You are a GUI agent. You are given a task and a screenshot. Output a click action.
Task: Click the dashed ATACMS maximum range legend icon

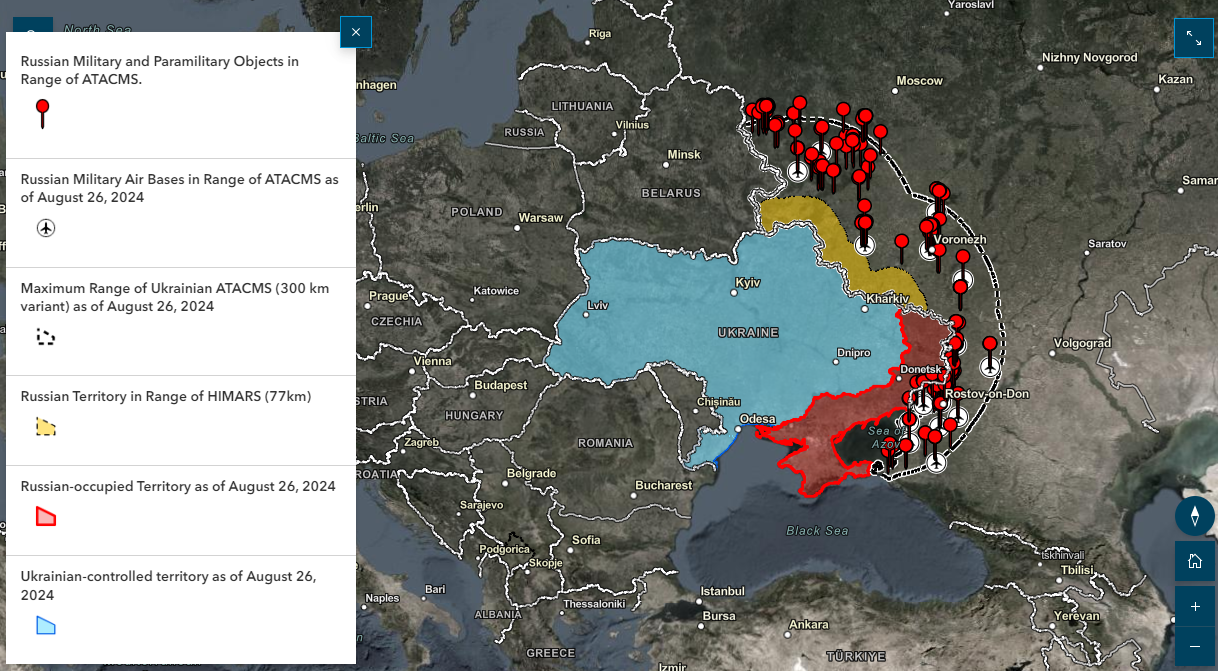[x=44, y=337]
